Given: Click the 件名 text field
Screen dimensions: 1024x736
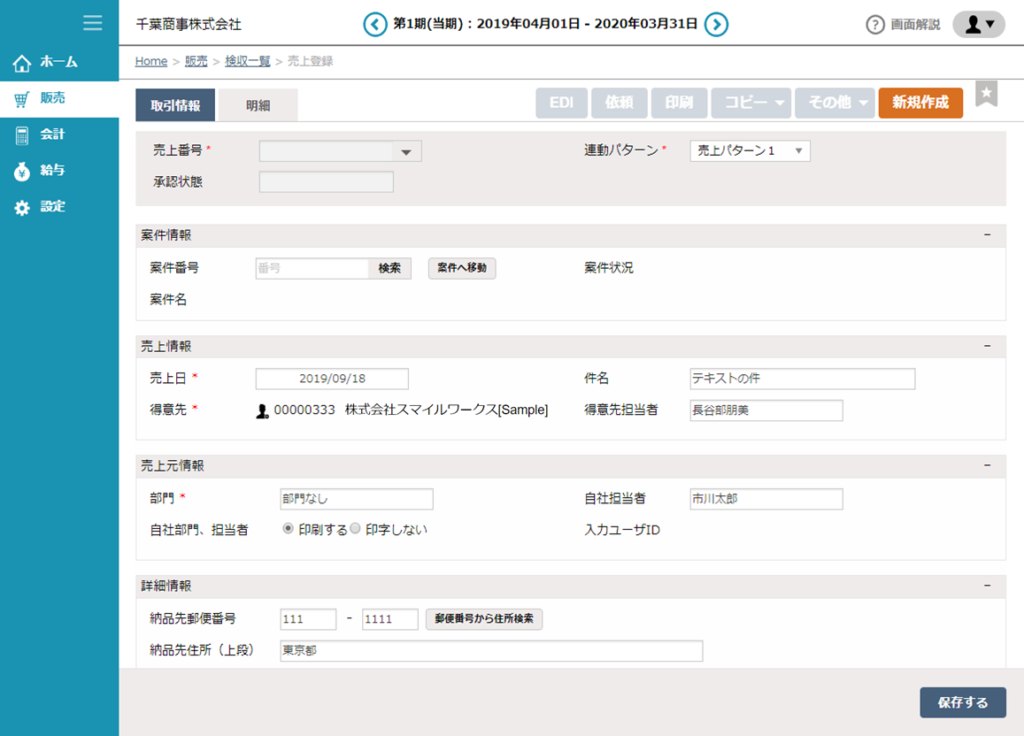Looking at the screenshot, I should pyautogui.click(x=802, y=379).
